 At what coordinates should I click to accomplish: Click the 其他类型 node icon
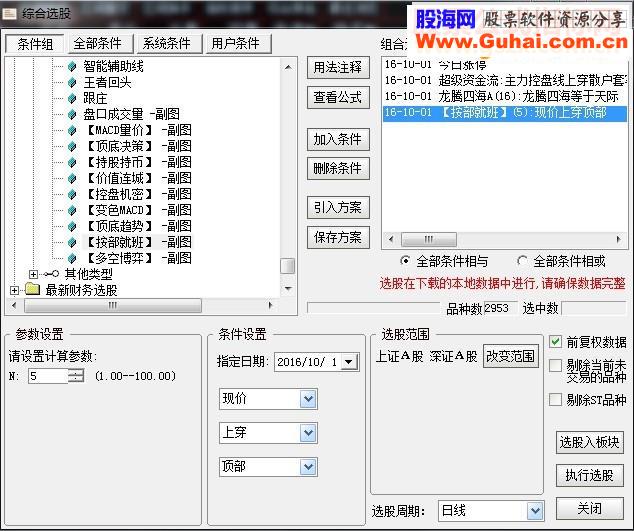(51, 274)
